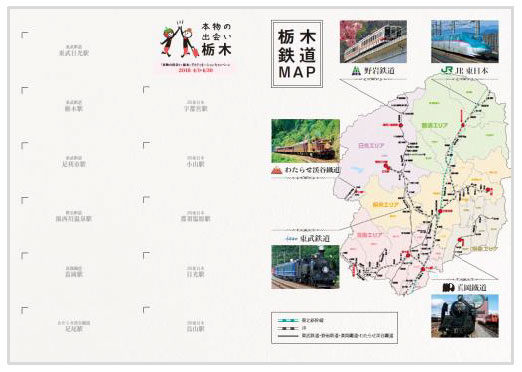Viewport: 522px width, 372px height.
Task: Open the JR東日本 Shinkansen photo
Action: point(465,41)
